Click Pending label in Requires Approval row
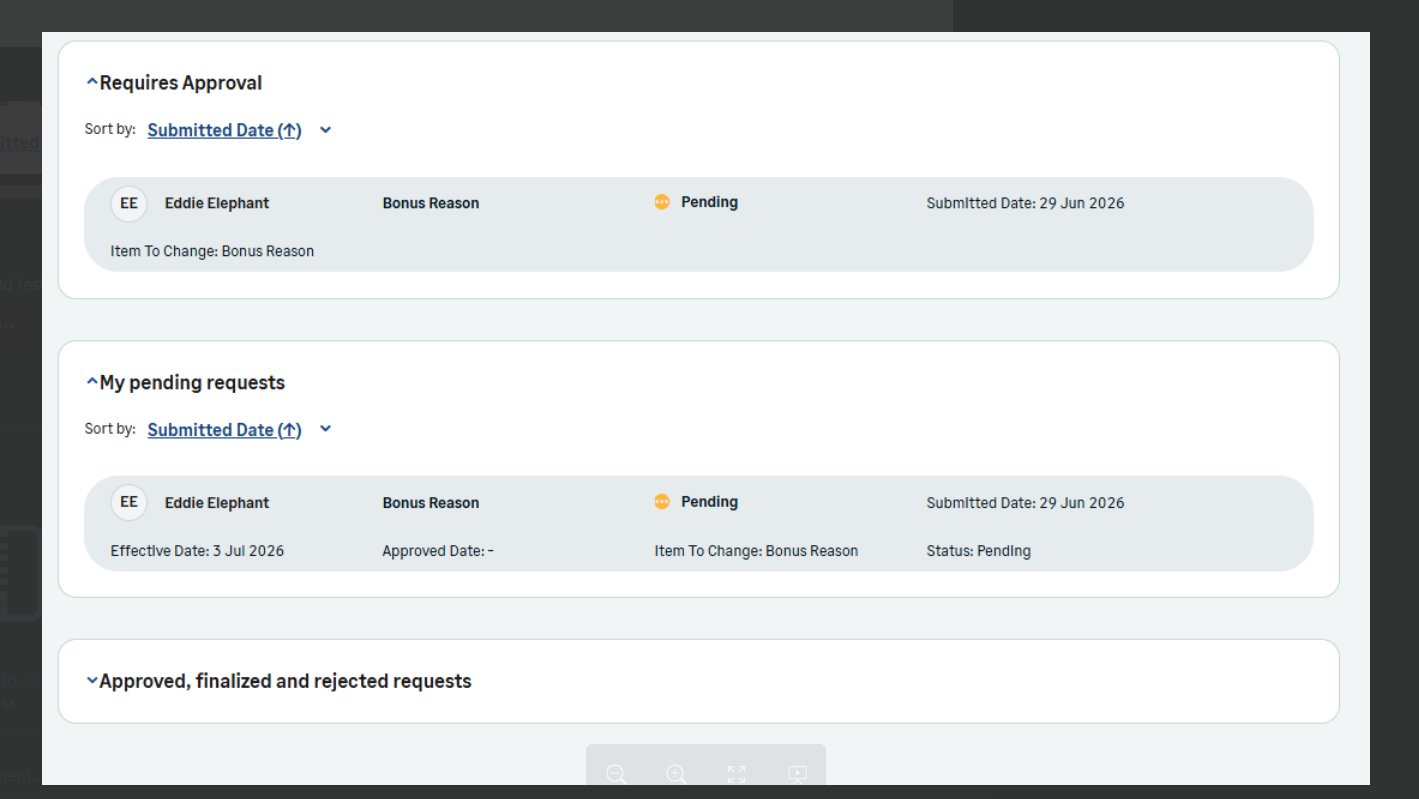The width and height of the screenshot is (1419, 799). pos(710,202)
